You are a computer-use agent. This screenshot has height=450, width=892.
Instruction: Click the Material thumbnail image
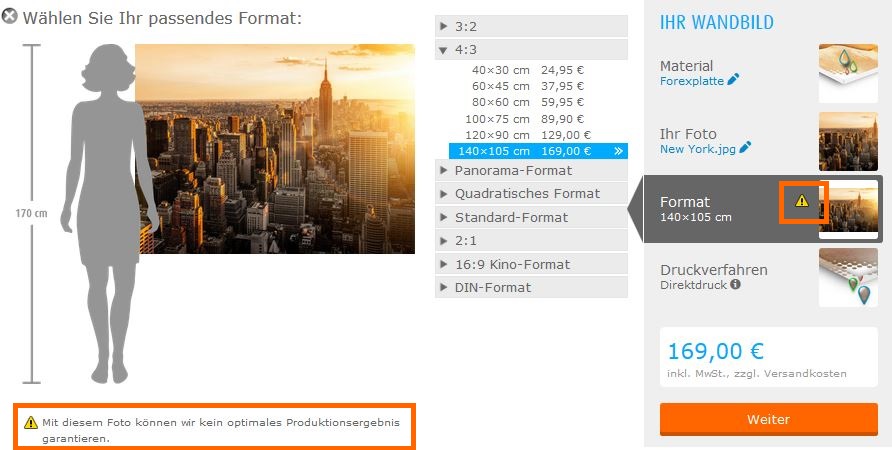pos(848,73)
